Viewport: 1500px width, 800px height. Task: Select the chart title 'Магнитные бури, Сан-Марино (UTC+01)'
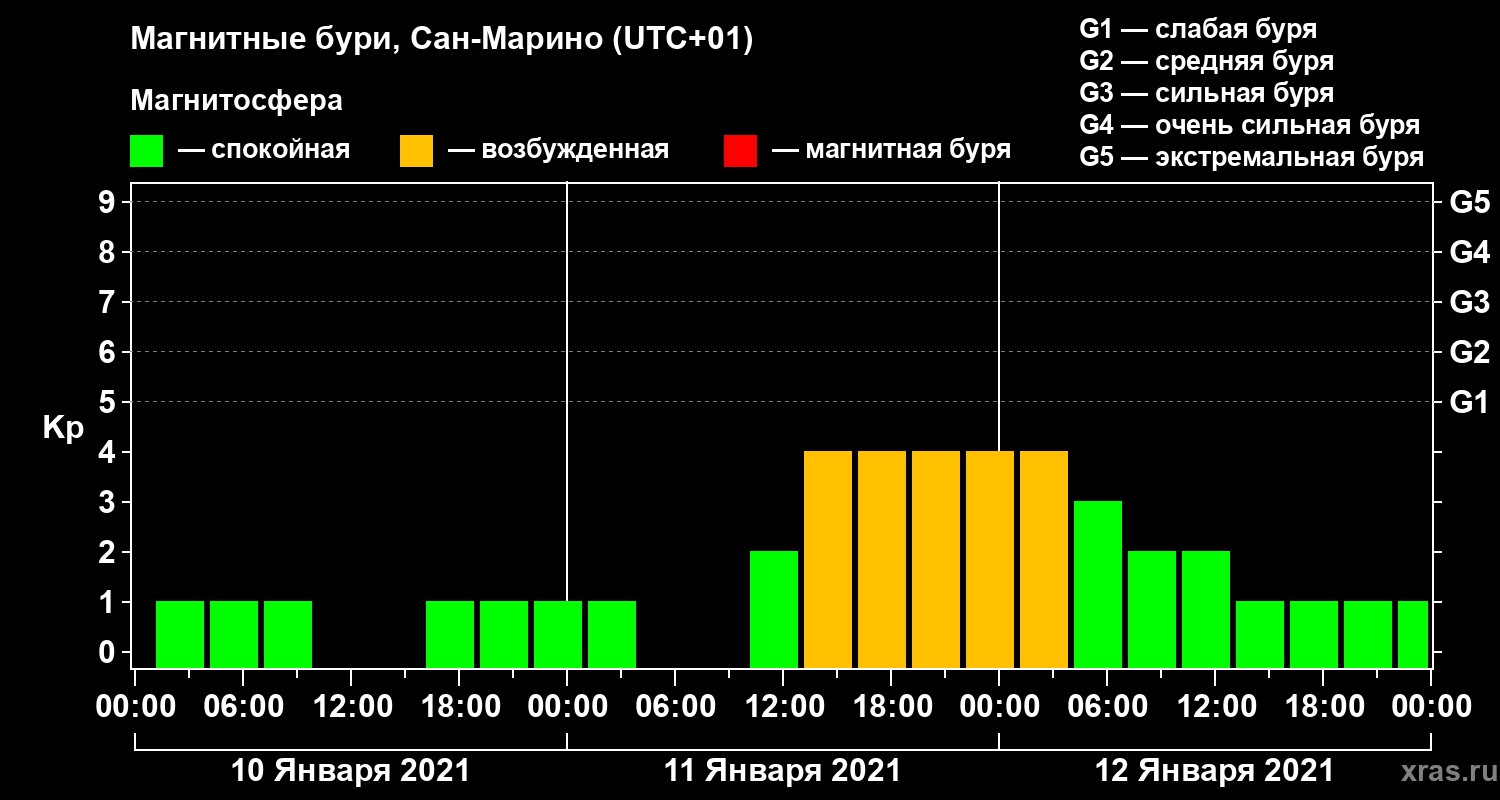pyautogui.click(x=441, y=41)
